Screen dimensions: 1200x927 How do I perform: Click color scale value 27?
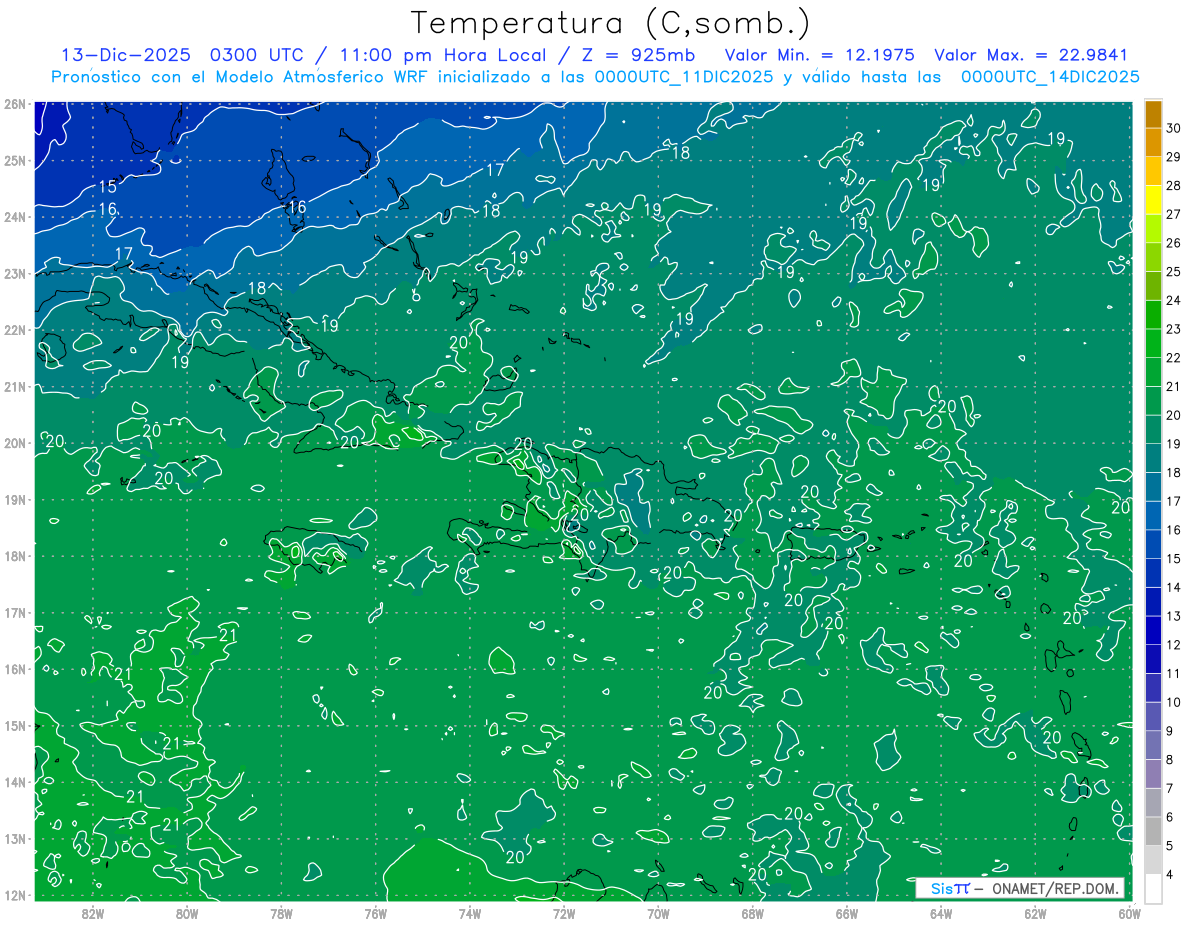(1174, 214)
